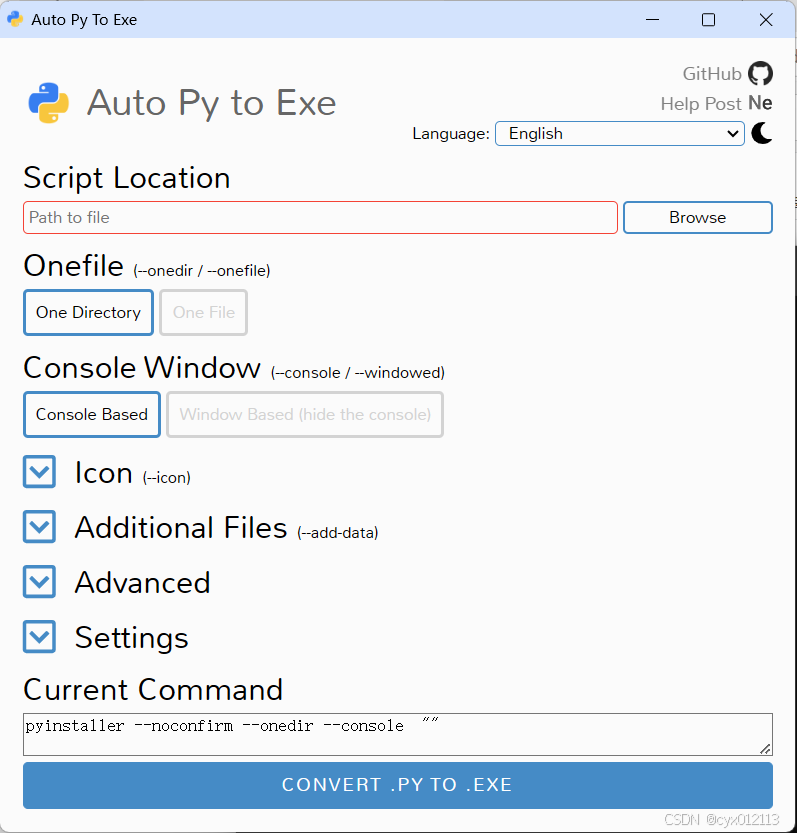Select the One File option
The height and width of the screenshot is (833, 797).
pyautogui.click(x=204, y=312)
